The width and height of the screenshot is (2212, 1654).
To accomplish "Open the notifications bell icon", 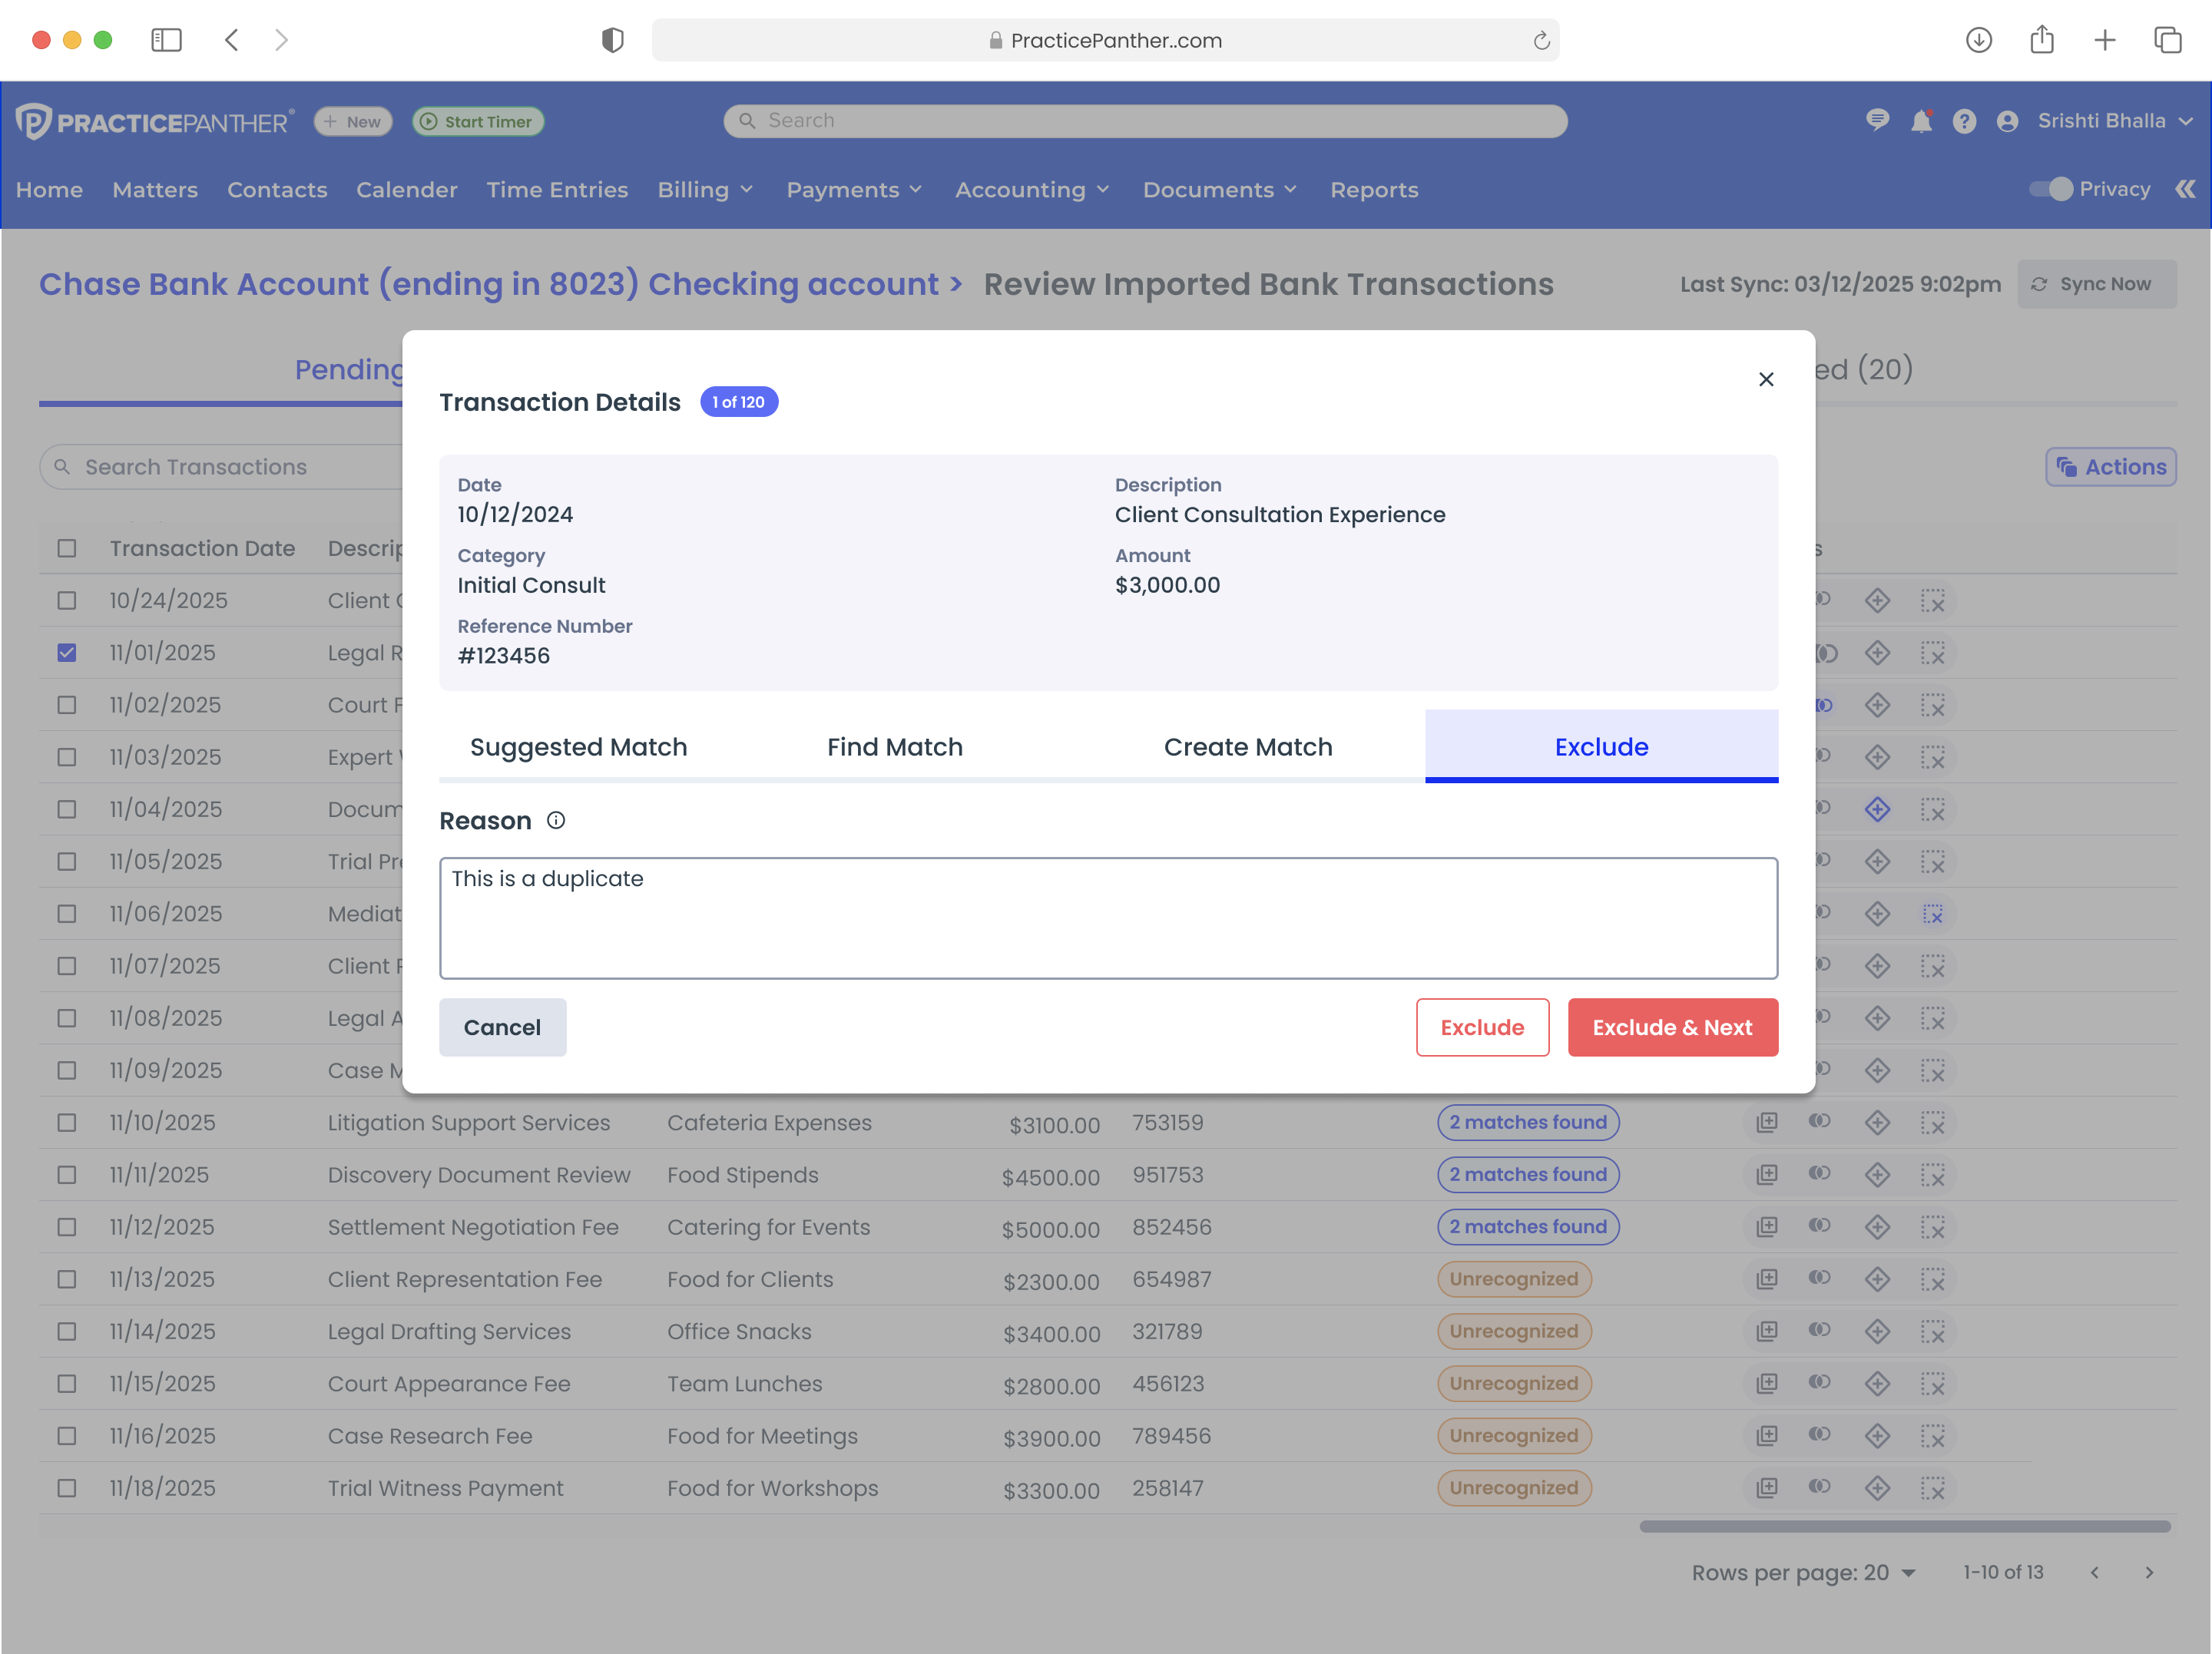I will tap(1921, 120).
